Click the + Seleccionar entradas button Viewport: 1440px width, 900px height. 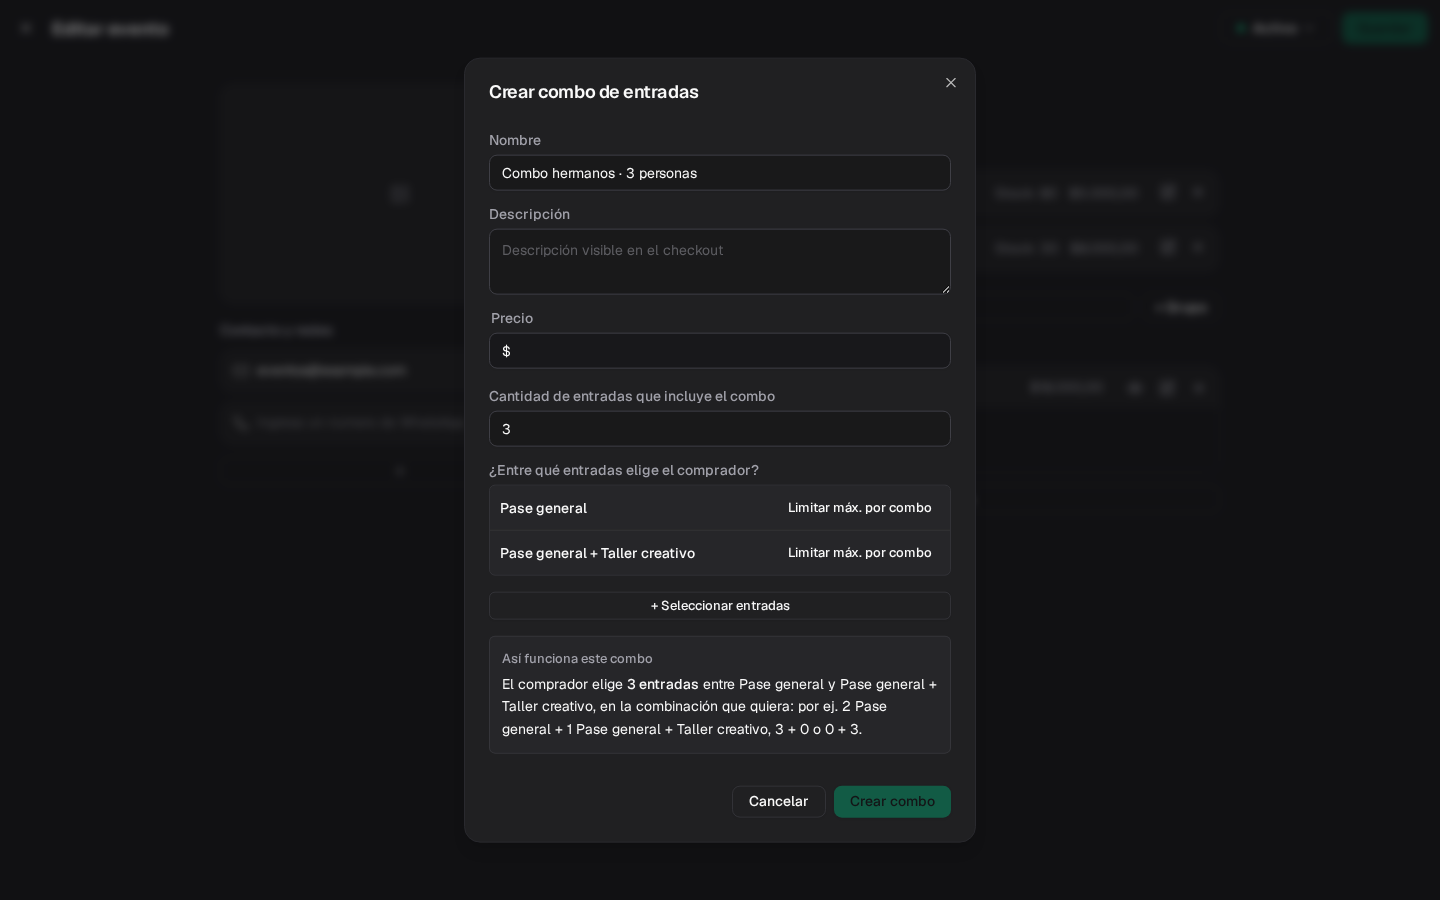click(x=720, y=606)
